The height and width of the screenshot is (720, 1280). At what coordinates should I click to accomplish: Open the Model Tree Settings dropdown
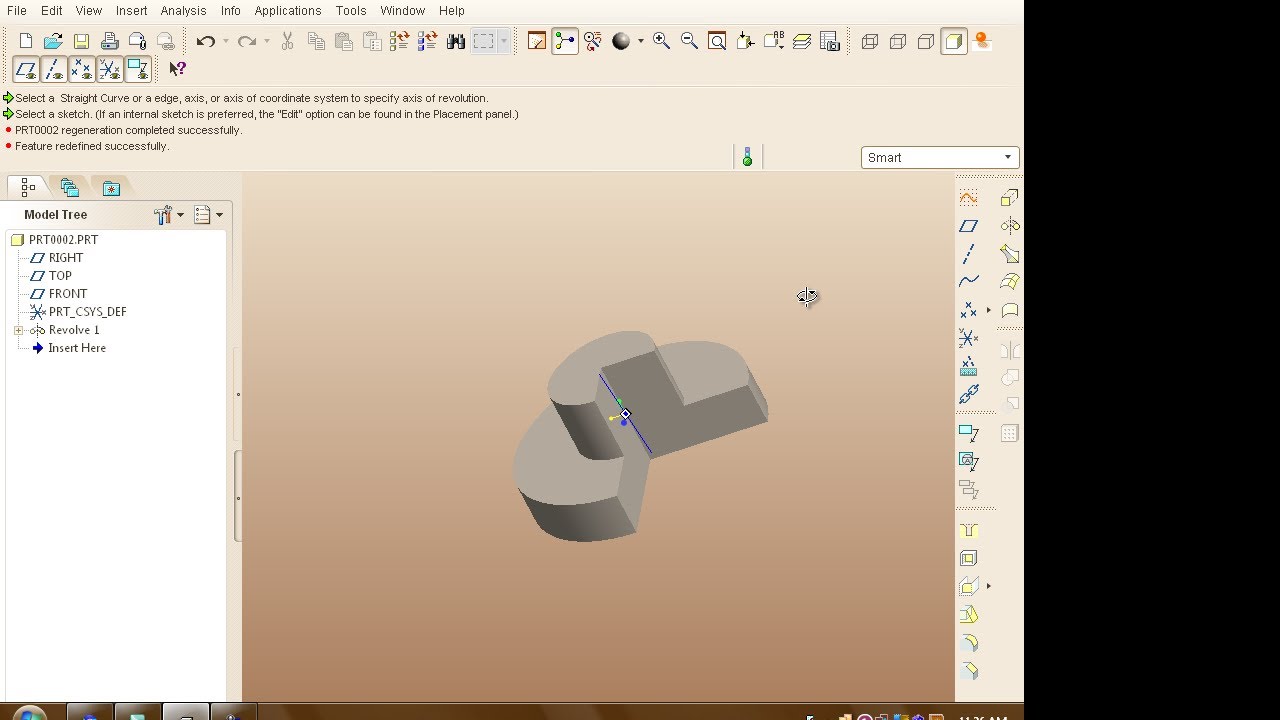pyautogui.click(x=169, y=215)
